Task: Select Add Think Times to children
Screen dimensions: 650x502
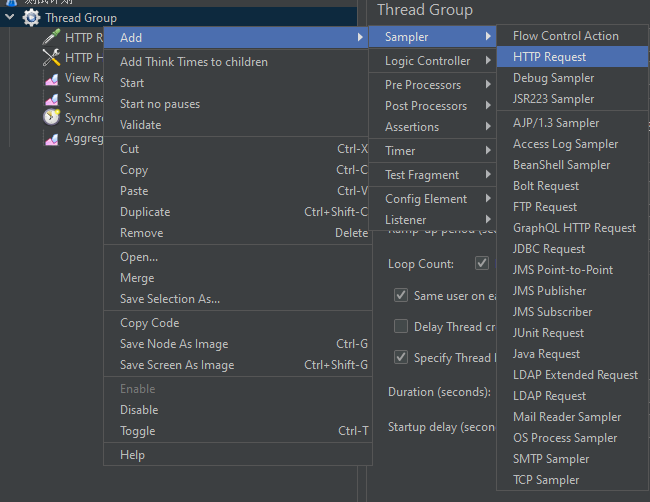Action: [x=236, y=62]
